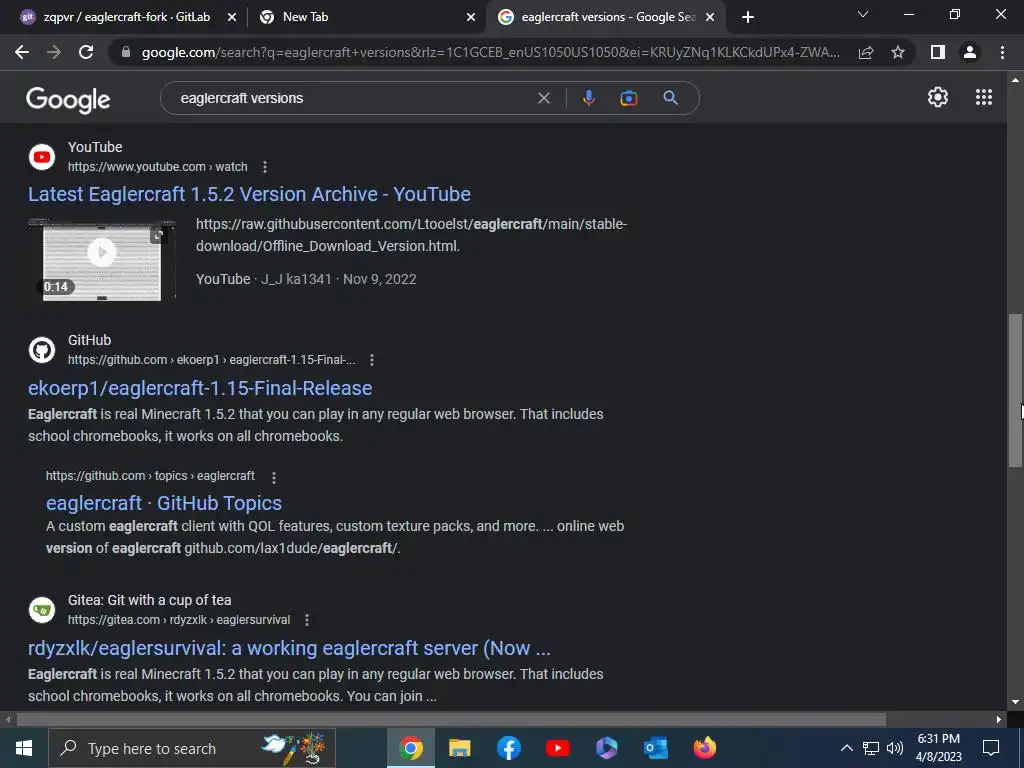Open eaglercraft · GitHub Topics link
Image resolution: width=1024 pixels, height=768 pixels.
[164, 503]
